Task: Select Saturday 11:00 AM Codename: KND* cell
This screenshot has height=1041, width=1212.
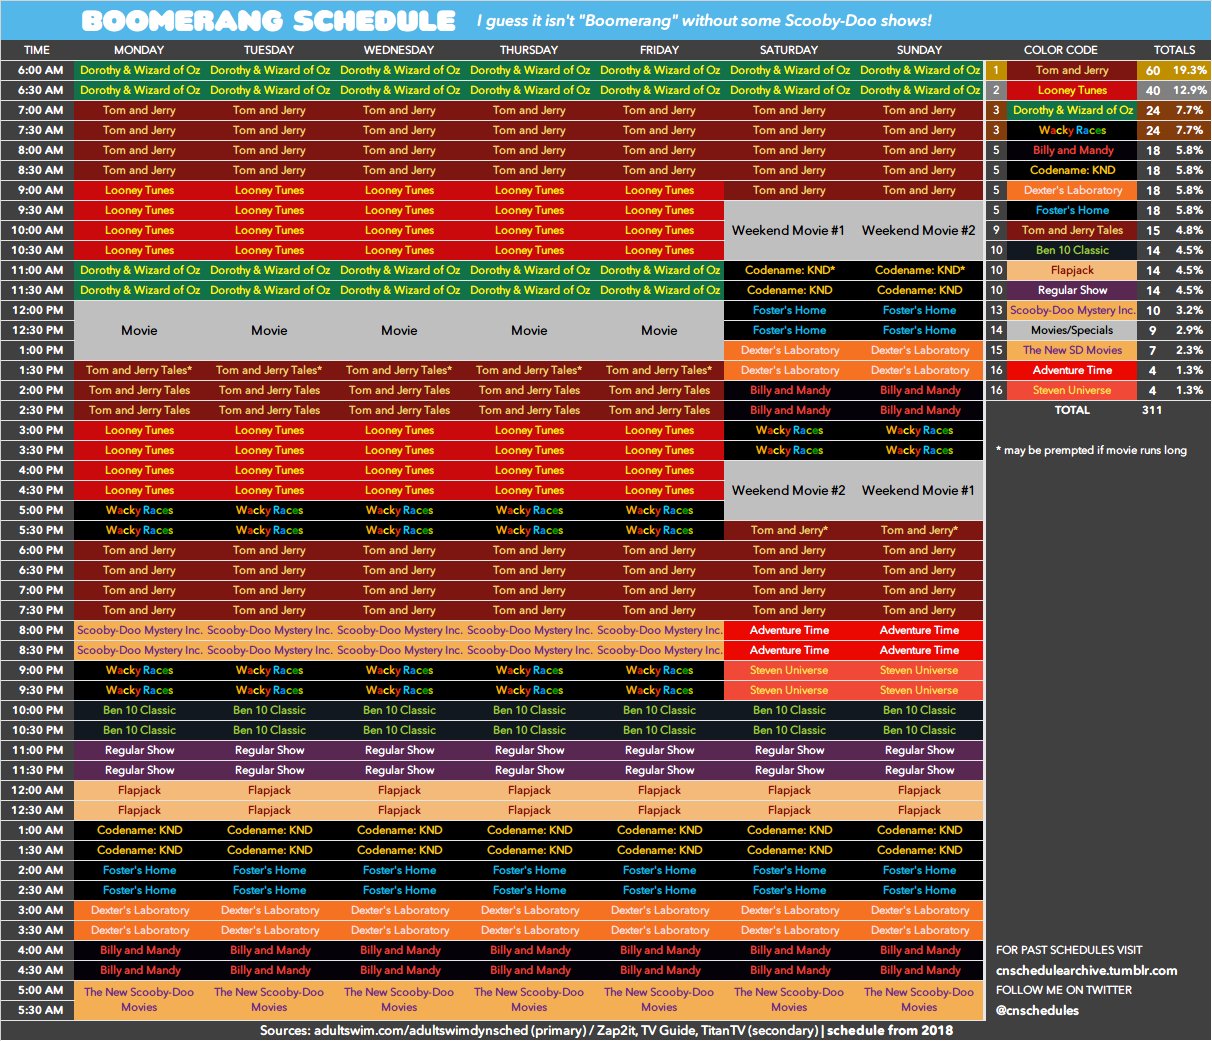Action: pyautogui.click(x=789, y=270)
